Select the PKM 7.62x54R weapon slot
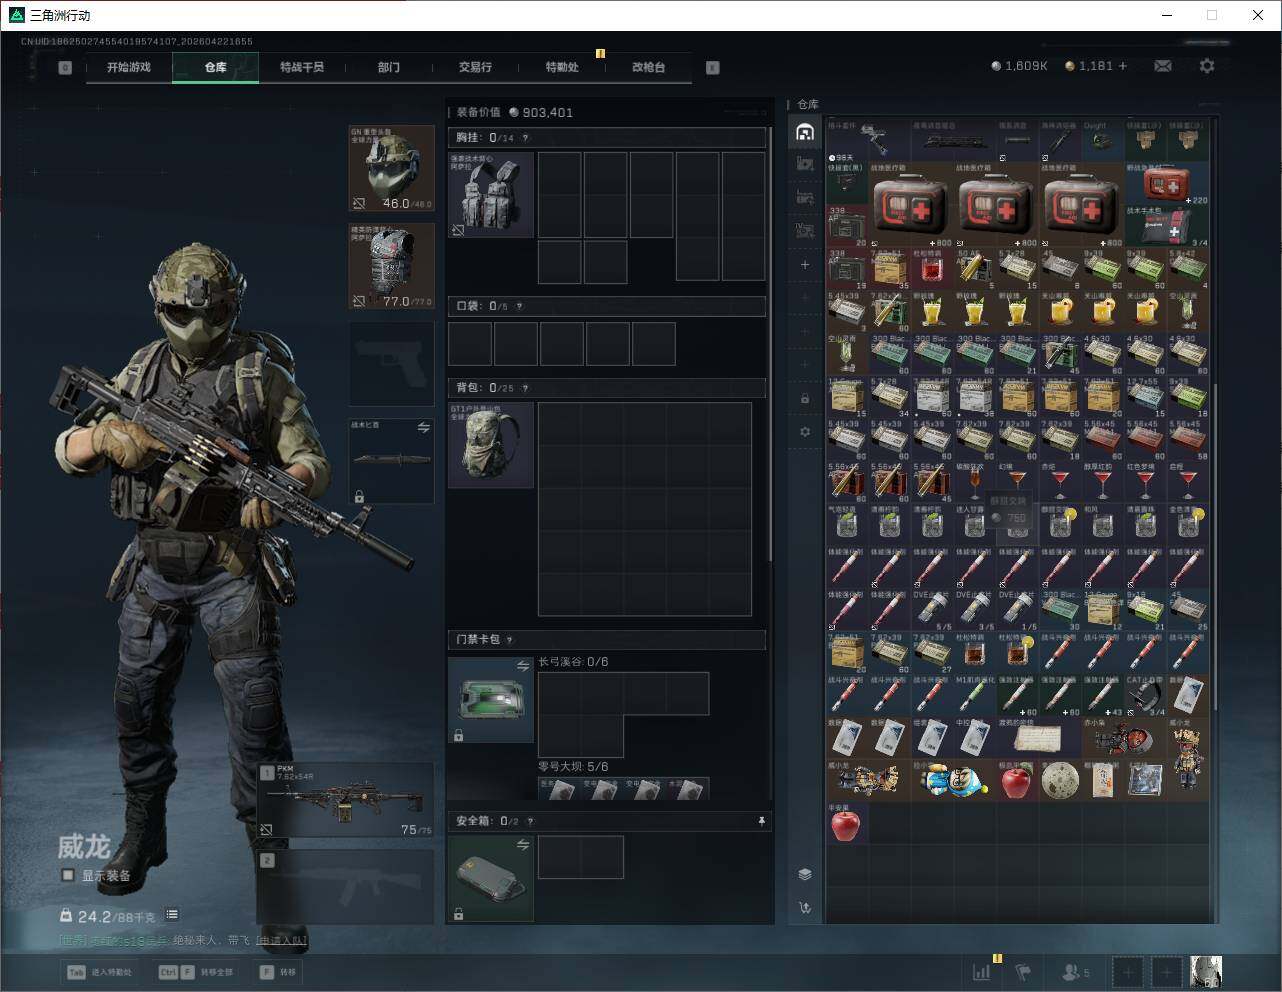 [345, 802]
